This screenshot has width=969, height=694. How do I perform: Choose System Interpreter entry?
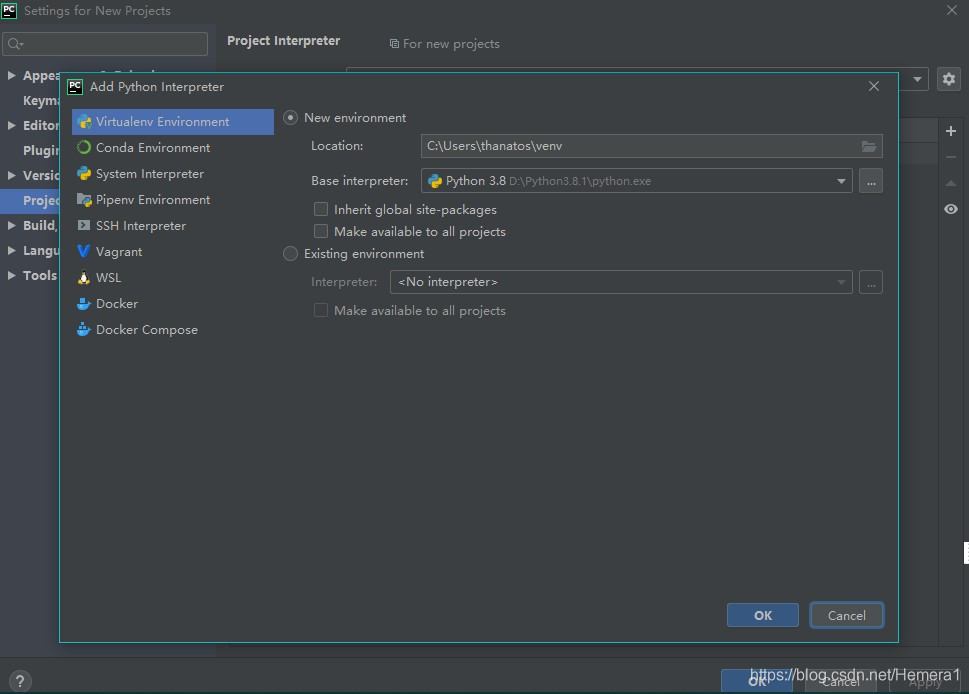pyautogui.click(x=172, y=174)
